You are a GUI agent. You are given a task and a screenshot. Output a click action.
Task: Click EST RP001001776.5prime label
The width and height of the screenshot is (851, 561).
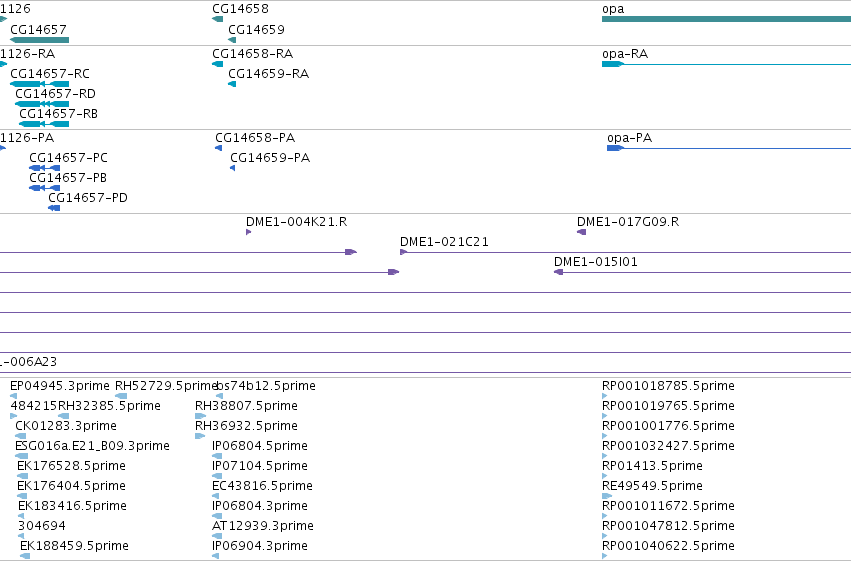[x=668, y=425]
